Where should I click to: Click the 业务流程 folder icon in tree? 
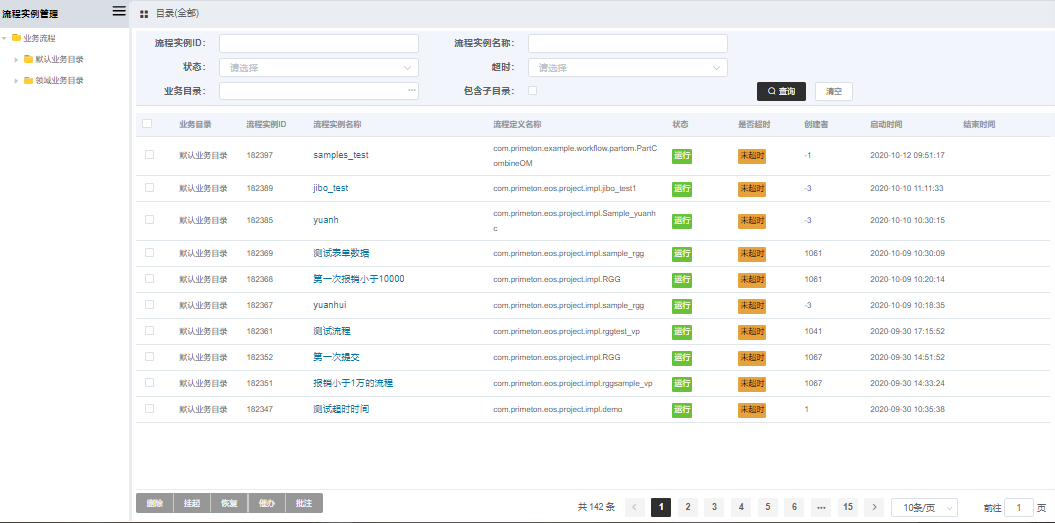pos(16,38)
